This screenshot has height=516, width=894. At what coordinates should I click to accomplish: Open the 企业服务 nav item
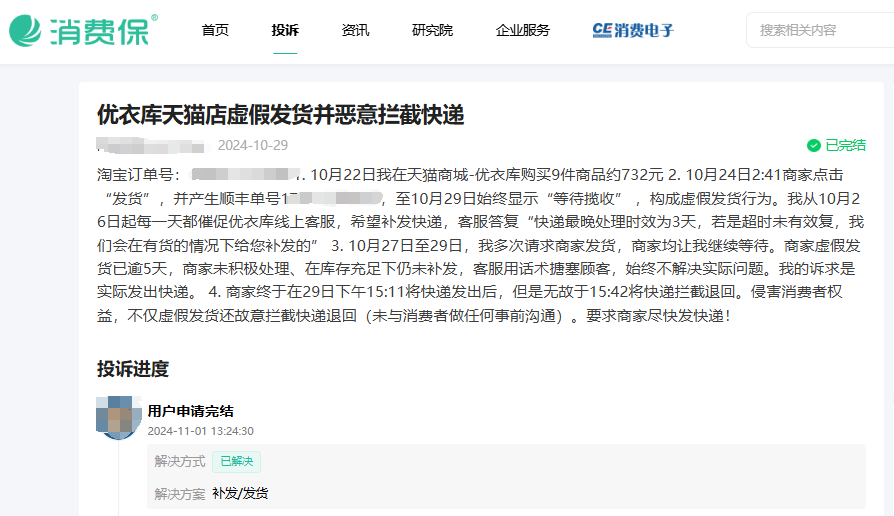[x=523, y=30]
